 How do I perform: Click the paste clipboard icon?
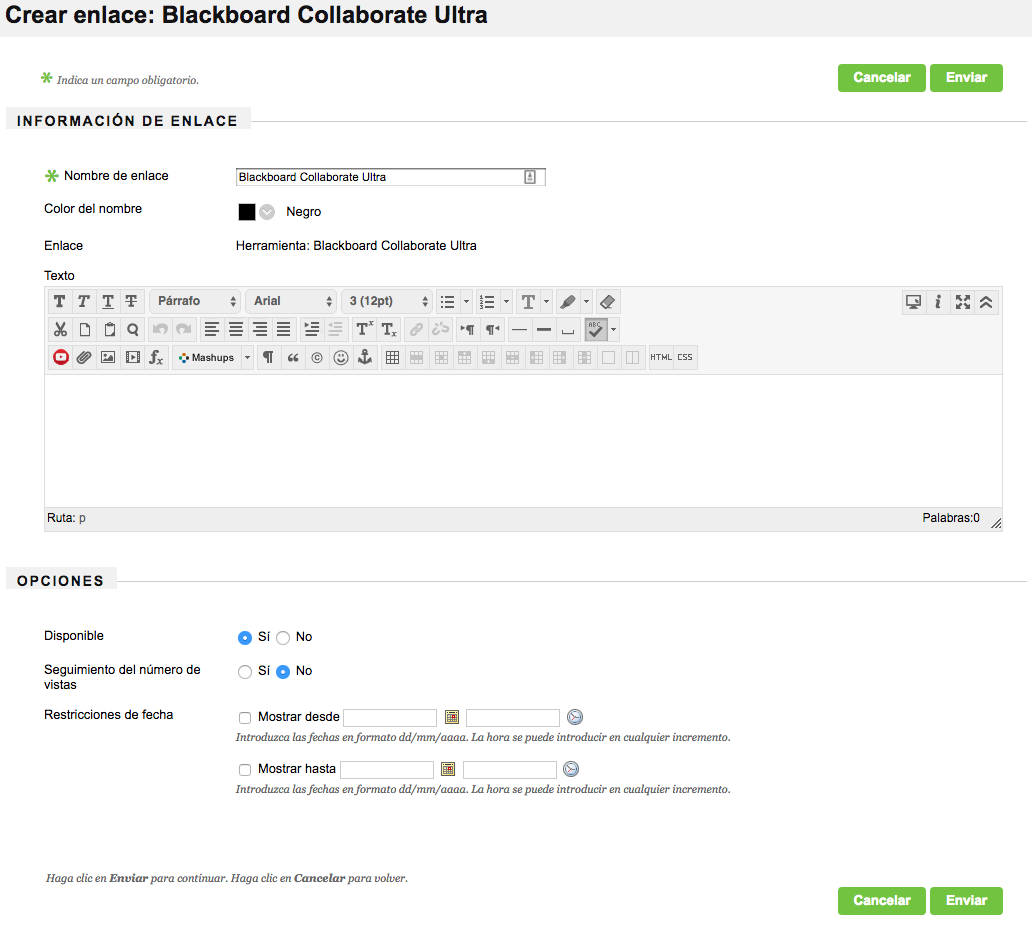tap(109, 329)
